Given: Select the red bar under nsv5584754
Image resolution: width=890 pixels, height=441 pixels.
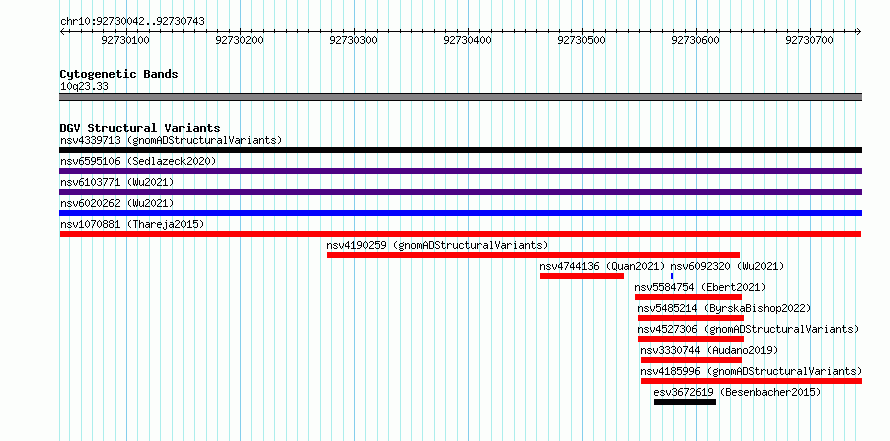Looking at the screenshot, I should (689, 297).
